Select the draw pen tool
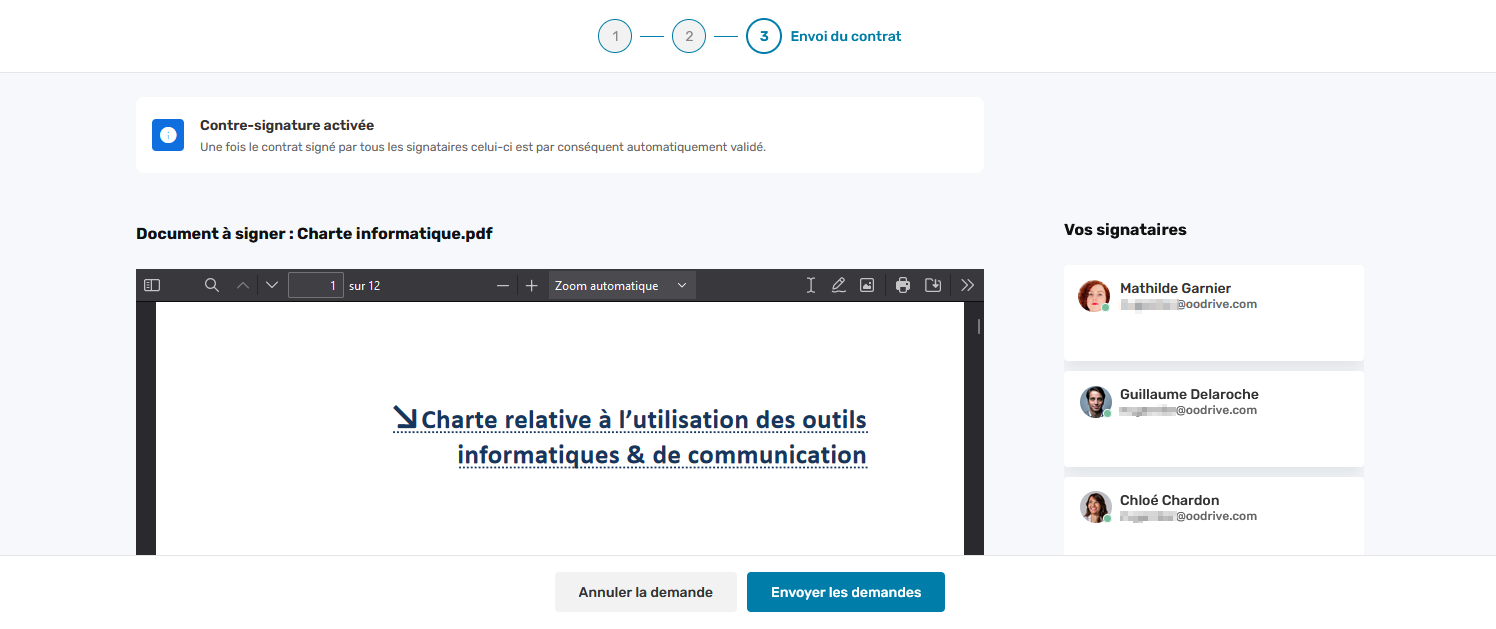This screenshot has height=629, width=1496. click(x=839, y=285)
